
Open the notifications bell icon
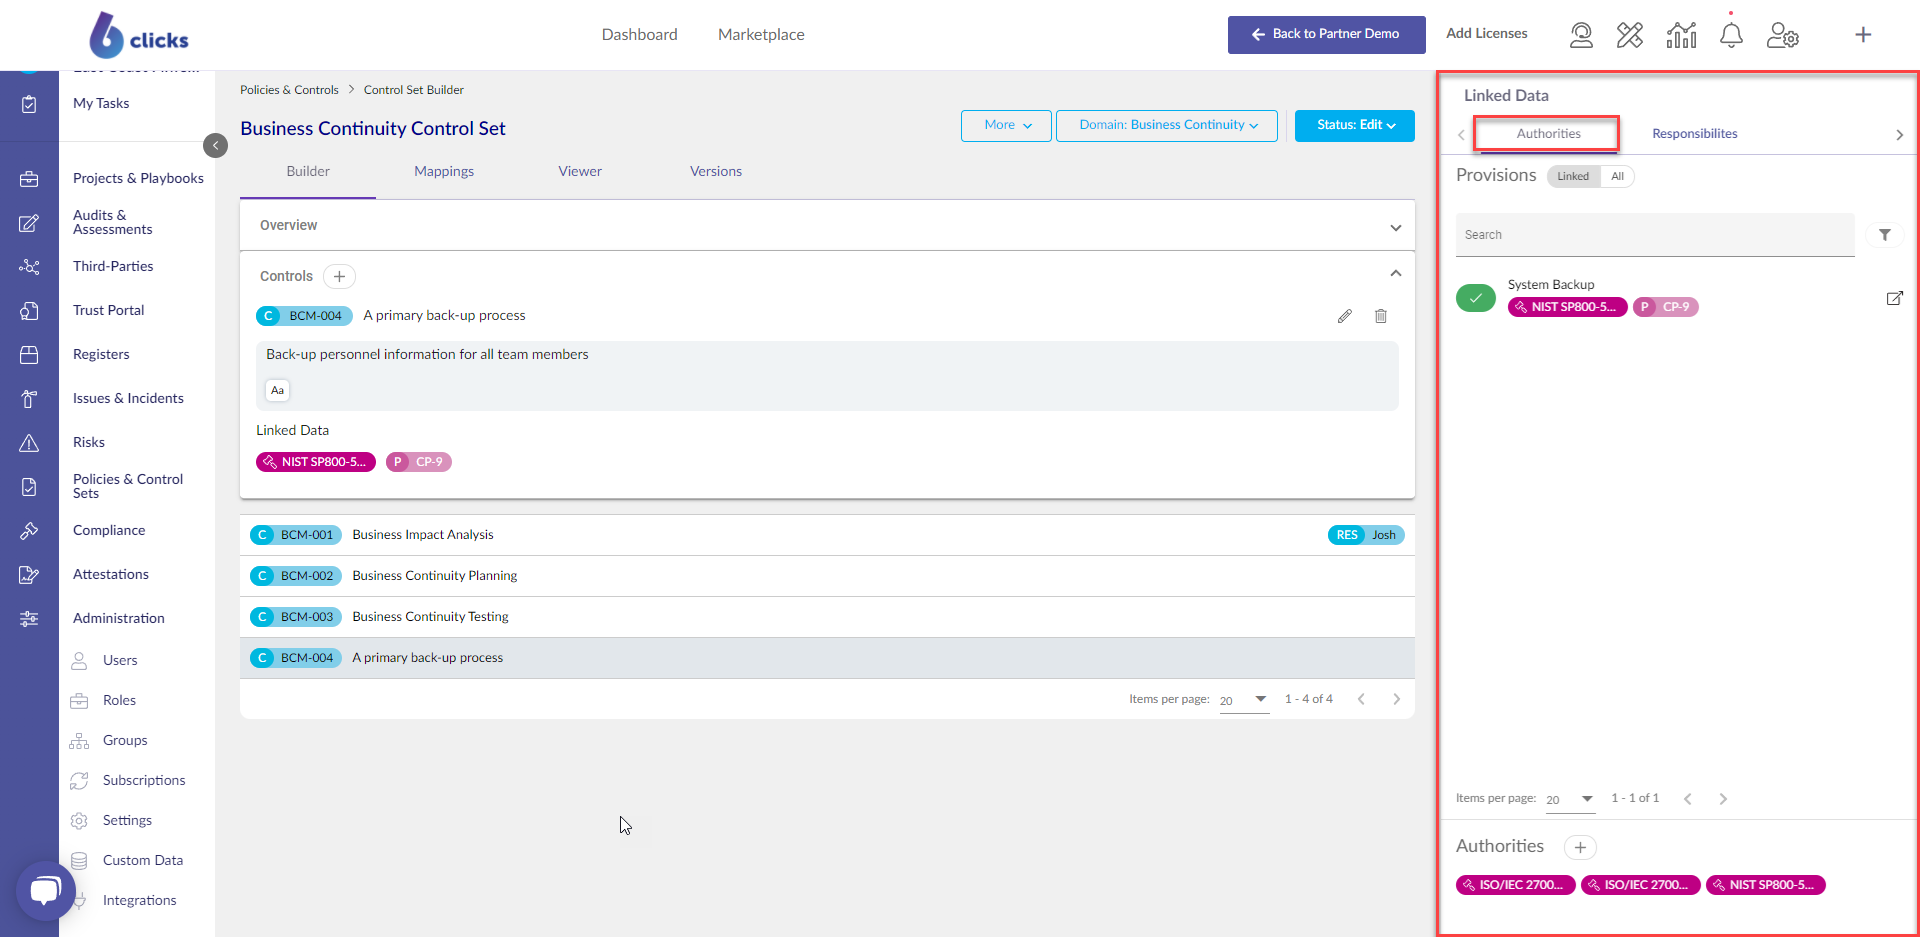(1731, 36)
